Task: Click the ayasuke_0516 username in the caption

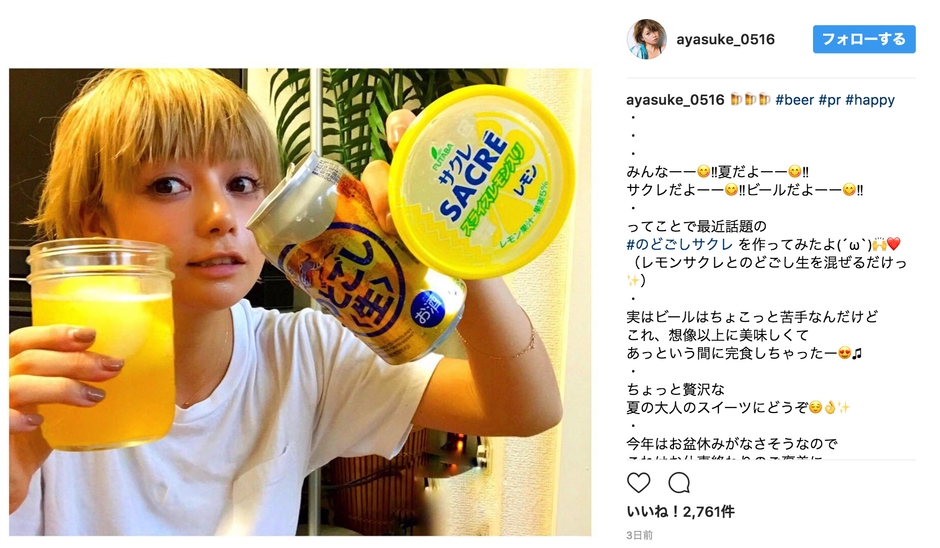Action: pyautogui.click(x=675, y=100)
